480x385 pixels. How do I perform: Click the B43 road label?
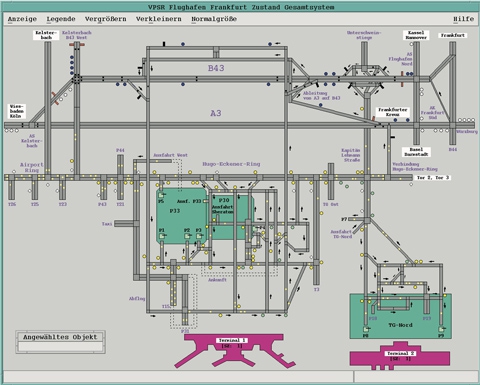tap(216, 68)
